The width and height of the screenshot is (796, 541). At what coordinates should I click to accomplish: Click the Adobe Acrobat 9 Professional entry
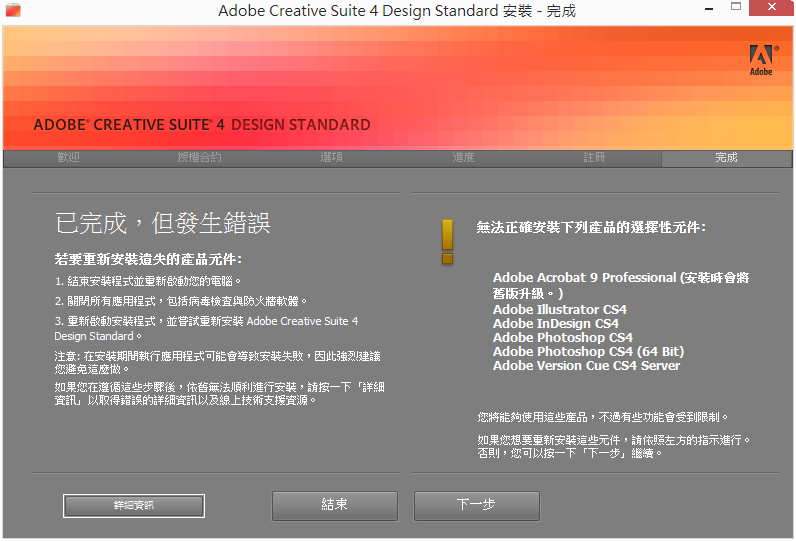point(621,285)
